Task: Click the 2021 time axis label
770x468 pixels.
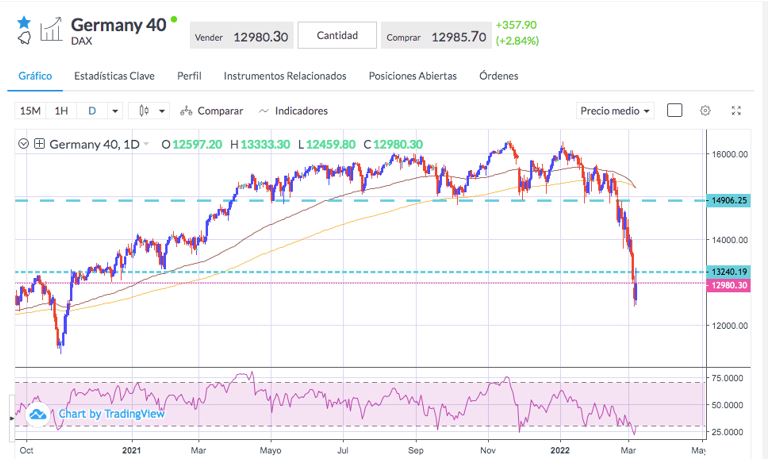Action: point(132,450)
